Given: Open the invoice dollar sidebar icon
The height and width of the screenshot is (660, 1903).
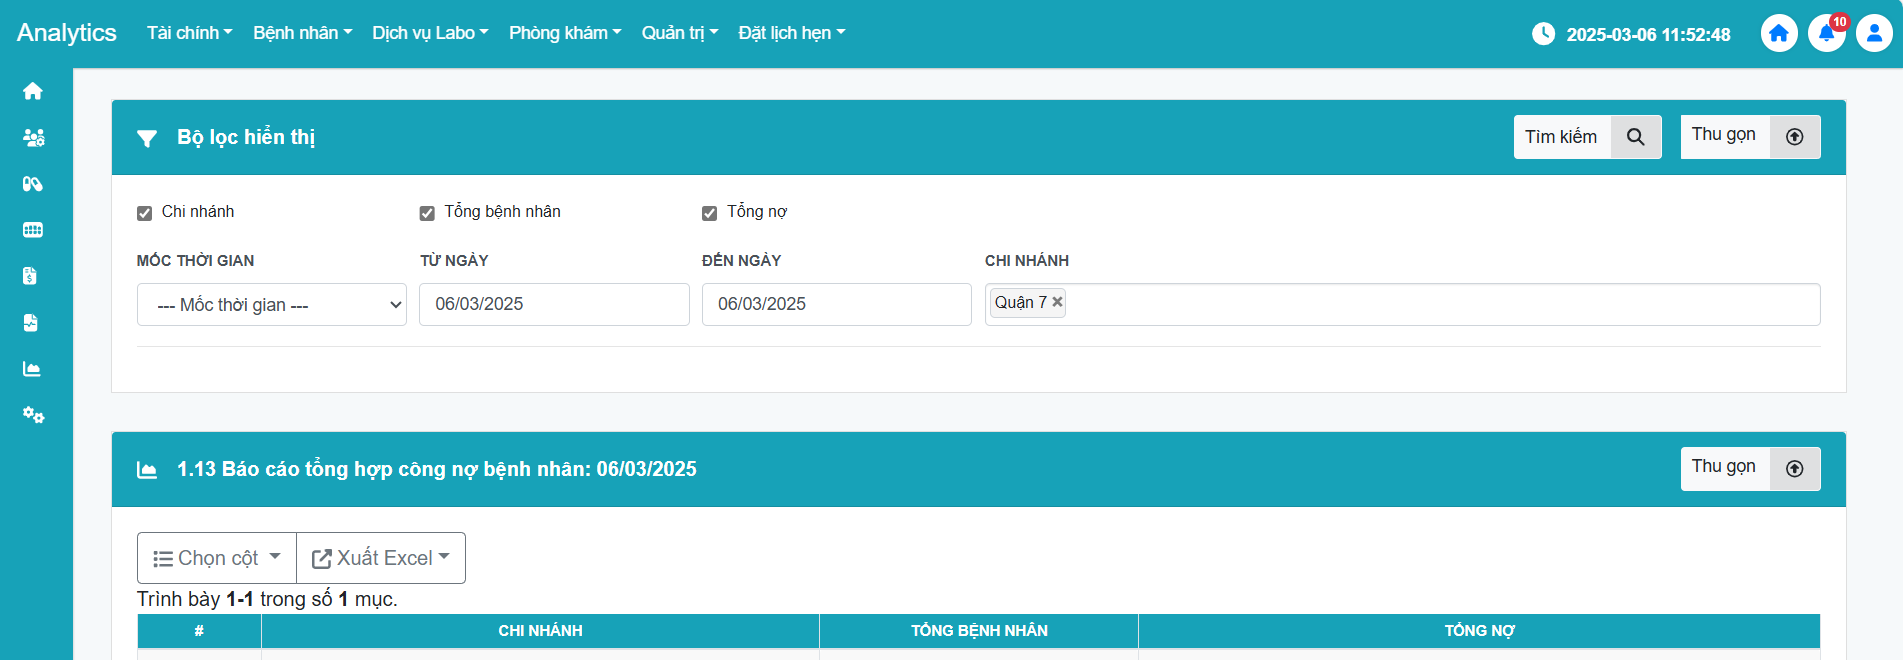Looking at the screenshot, I should [30, 276].
